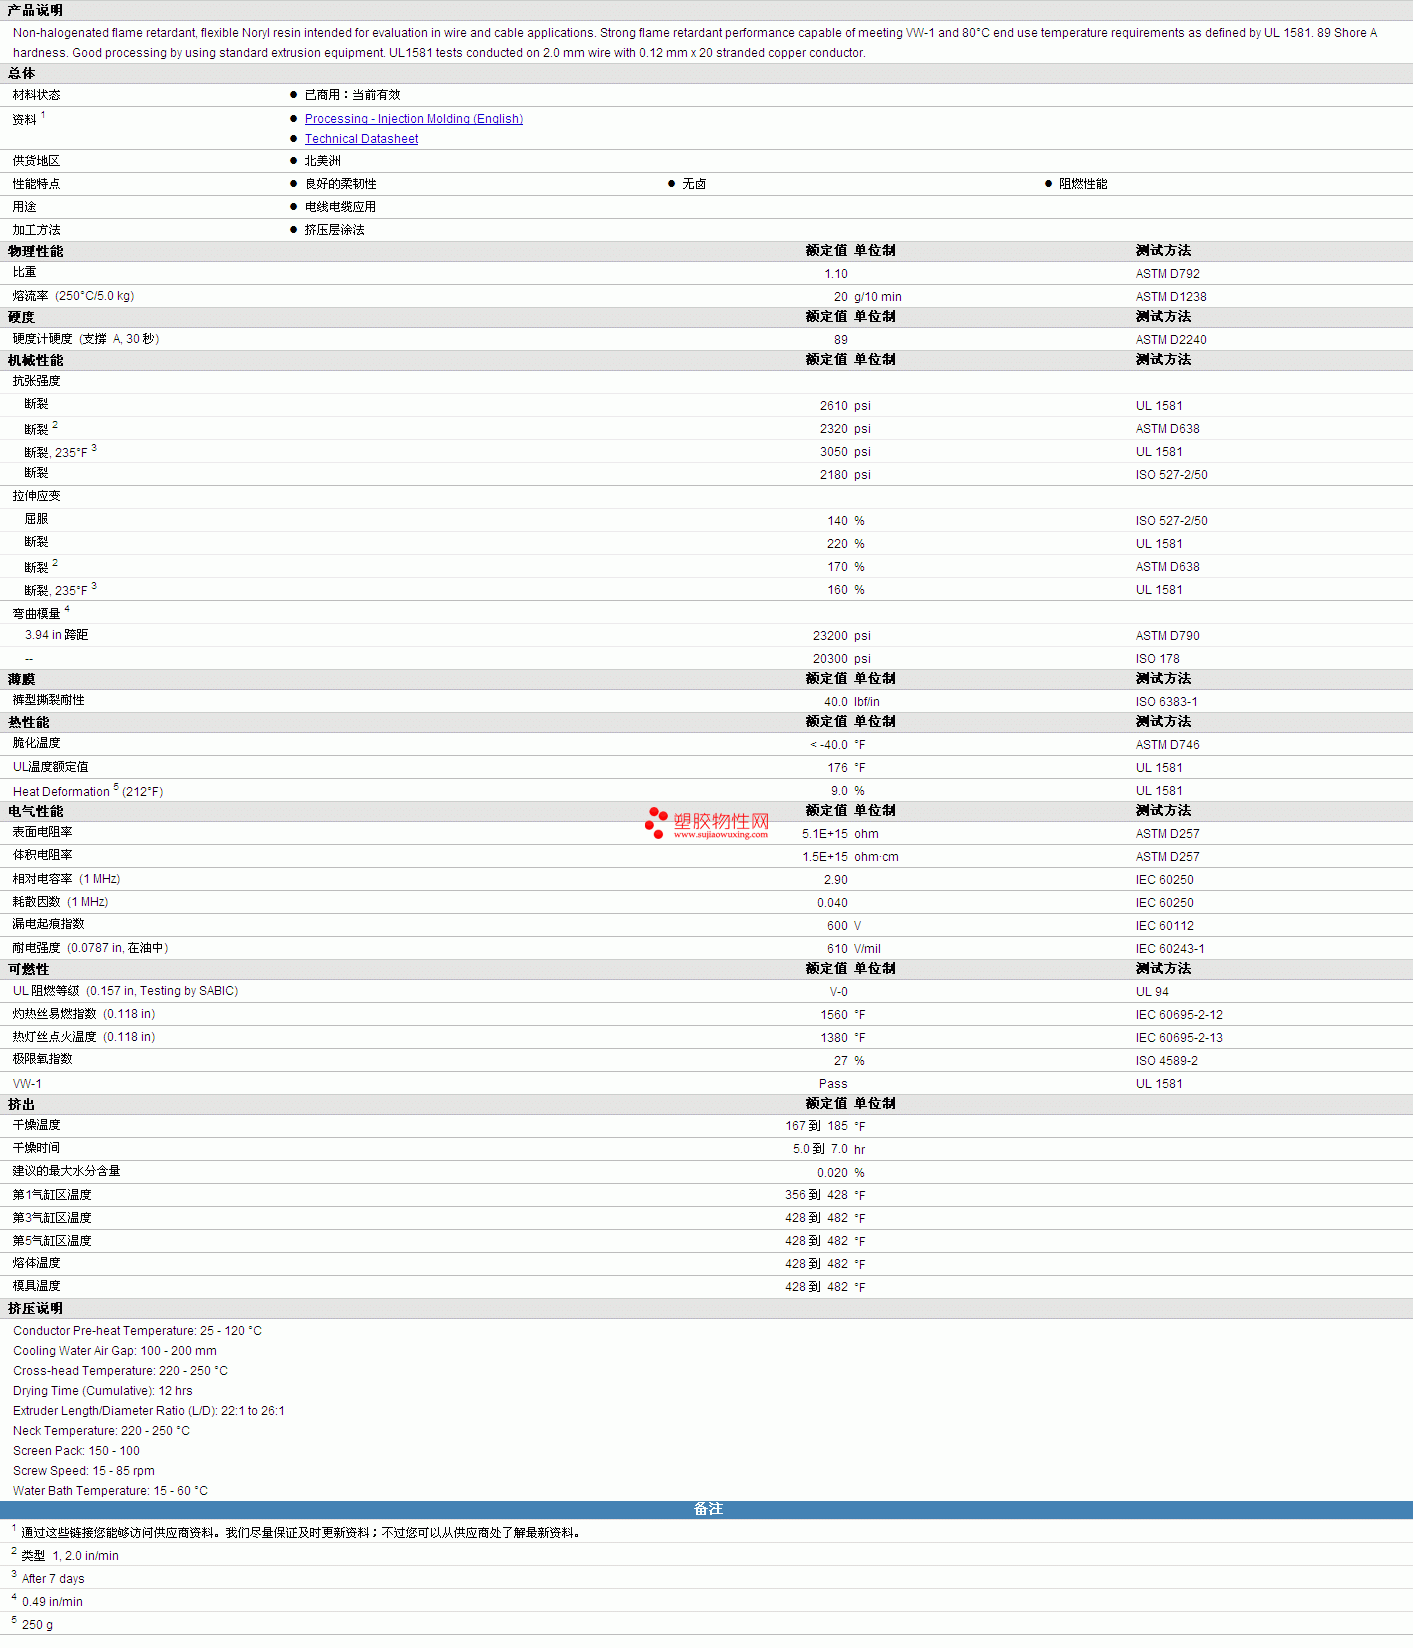The width and height of the screenshot is (1413, 1648).
Task: Select footnote 250 g
Action: point(37,1625)
